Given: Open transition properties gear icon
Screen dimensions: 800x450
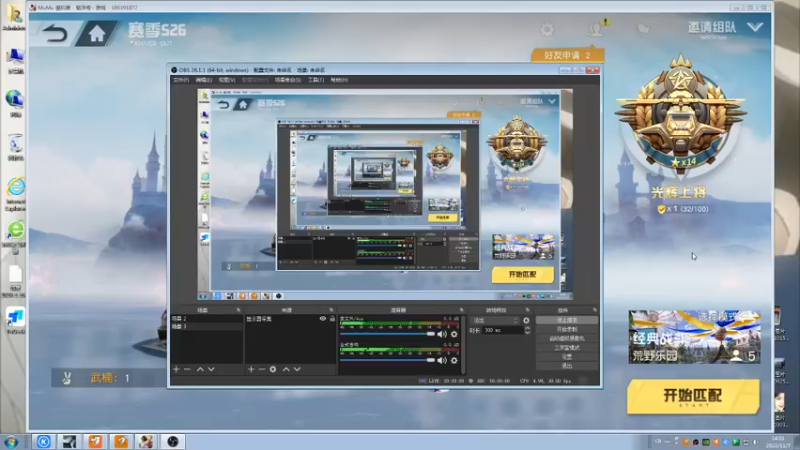Looking at the screenshot, I should tap(526, 320).
